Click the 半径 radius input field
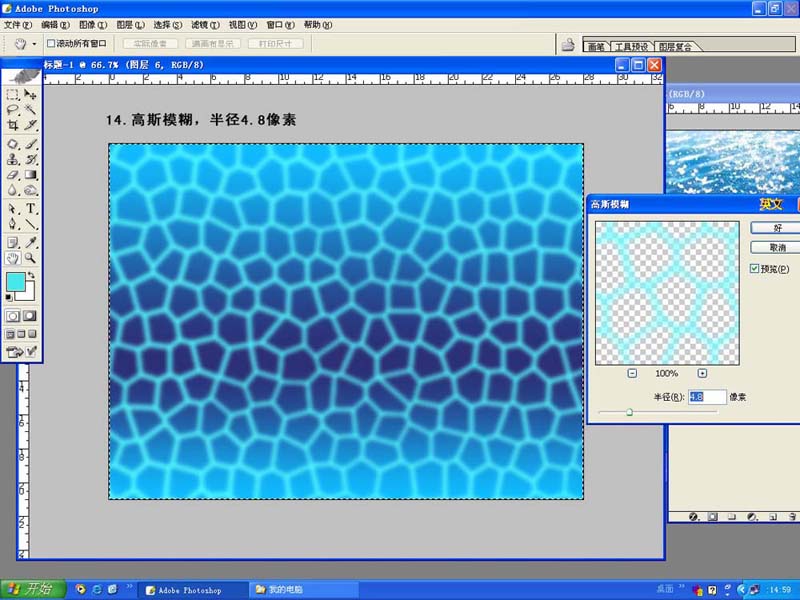The width and height of the screenshot is (800, 600). pos(707,396)
